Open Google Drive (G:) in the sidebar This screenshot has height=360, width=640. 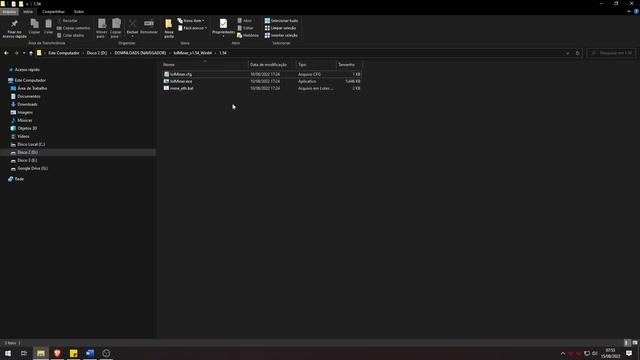[x=32, y=168]
